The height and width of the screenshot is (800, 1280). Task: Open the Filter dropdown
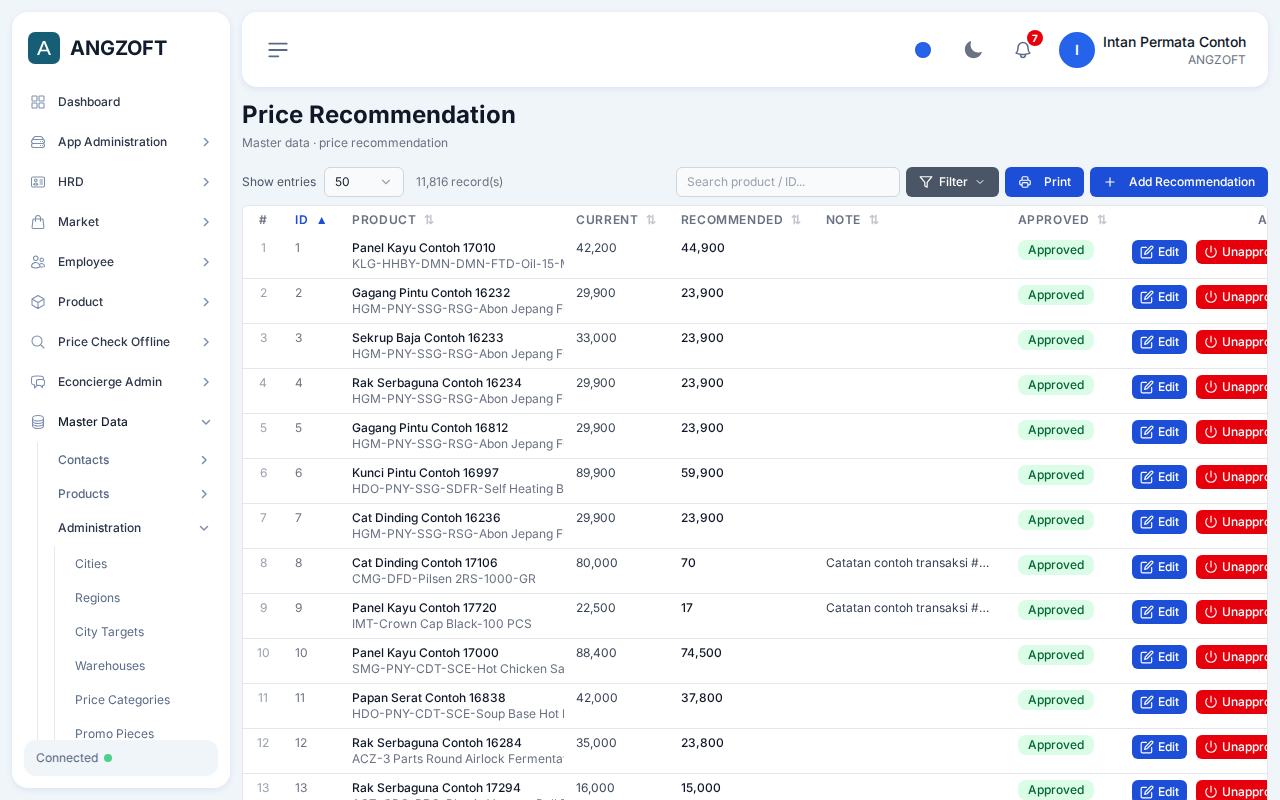point(952,182)
